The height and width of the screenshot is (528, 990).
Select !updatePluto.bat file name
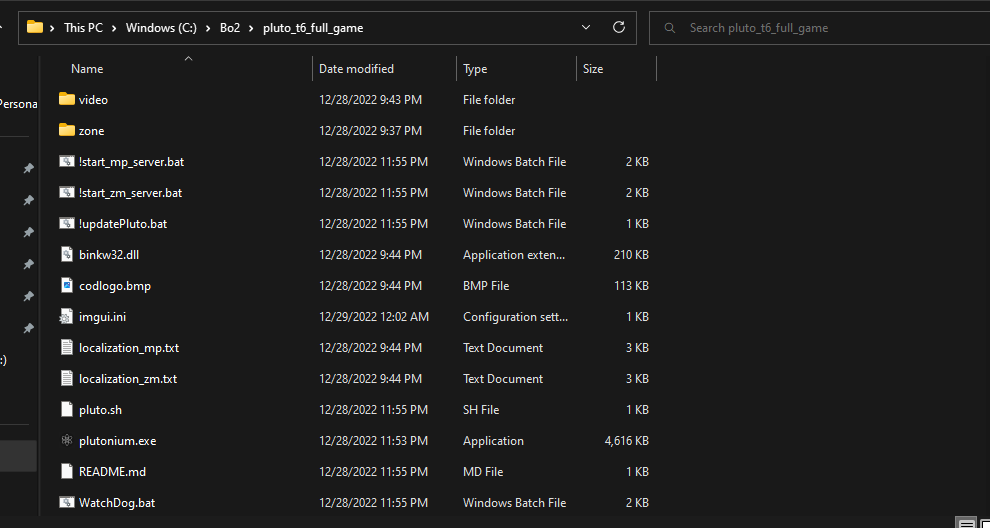point(123,224)
